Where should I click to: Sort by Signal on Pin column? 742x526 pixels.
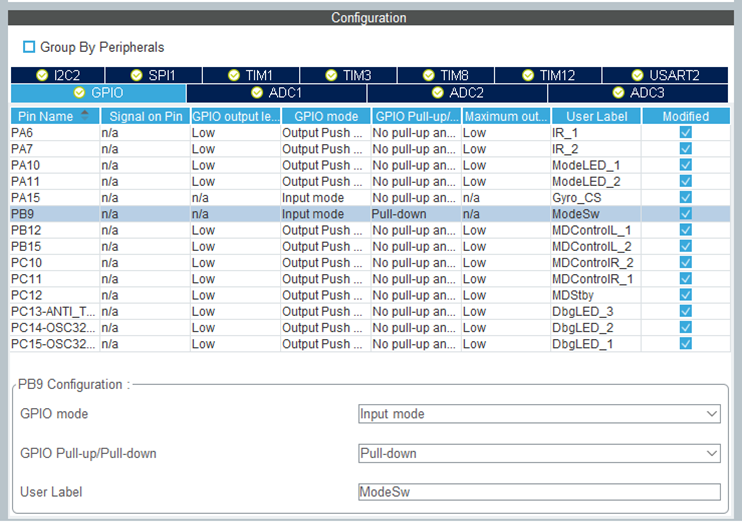tap(145, 116)
